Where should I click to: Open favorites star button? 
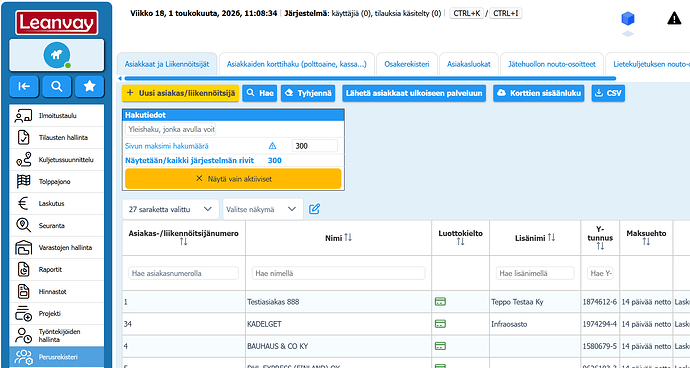[89, 86]
